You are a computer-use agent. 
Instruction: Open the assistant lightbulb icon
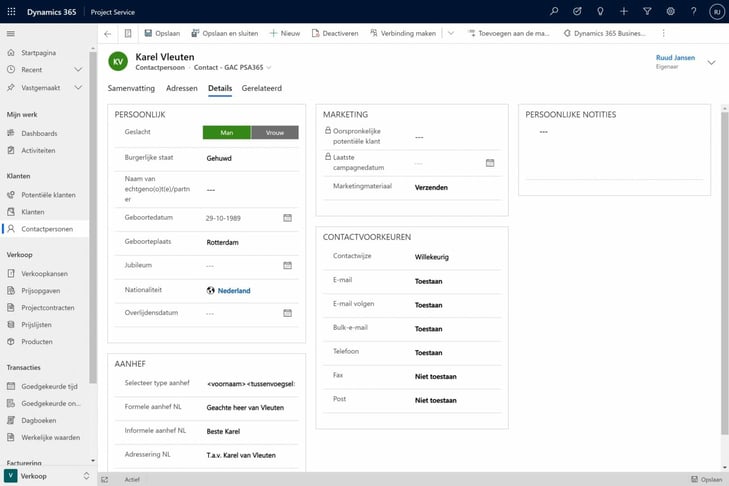pos(600,12)
